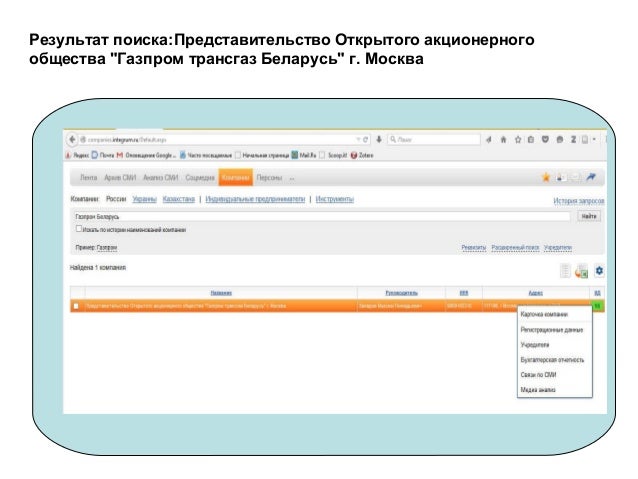
Task: Sort by the Руководитель column header
Action: point(401,293)
